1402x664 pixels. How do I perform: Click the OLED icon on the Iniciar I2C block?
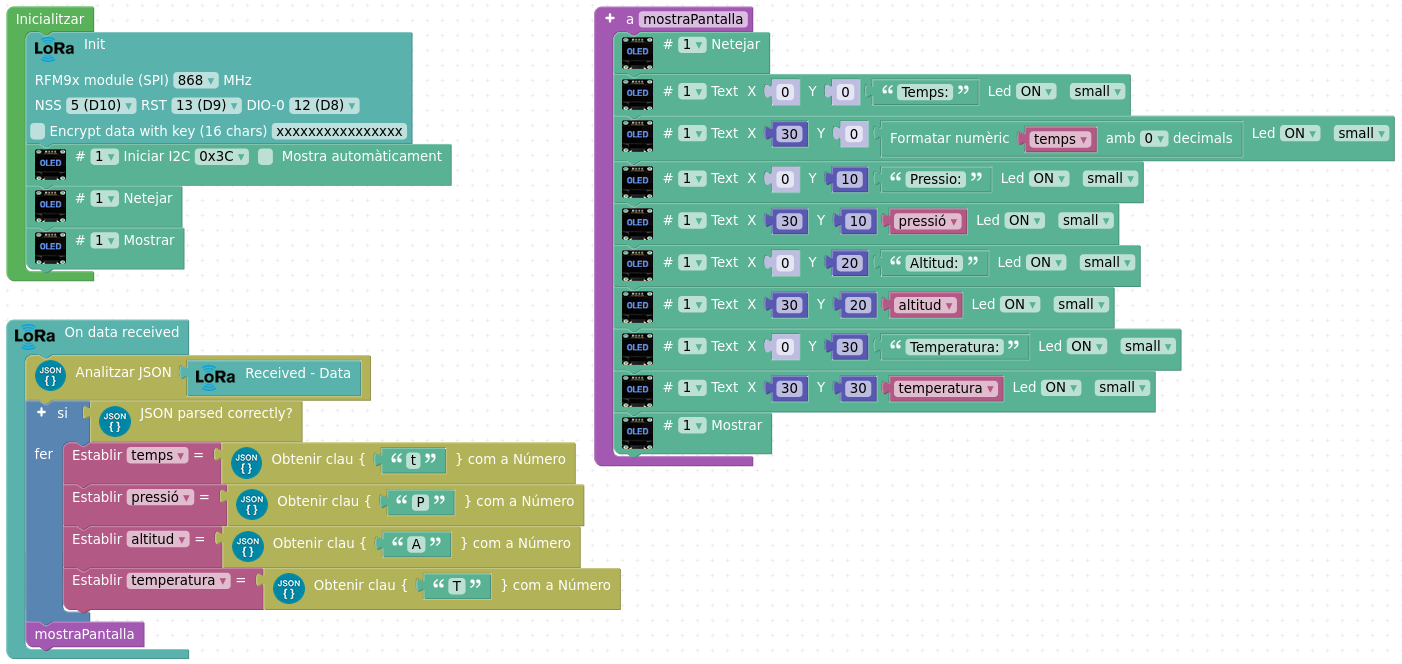(x=50, y=164)
